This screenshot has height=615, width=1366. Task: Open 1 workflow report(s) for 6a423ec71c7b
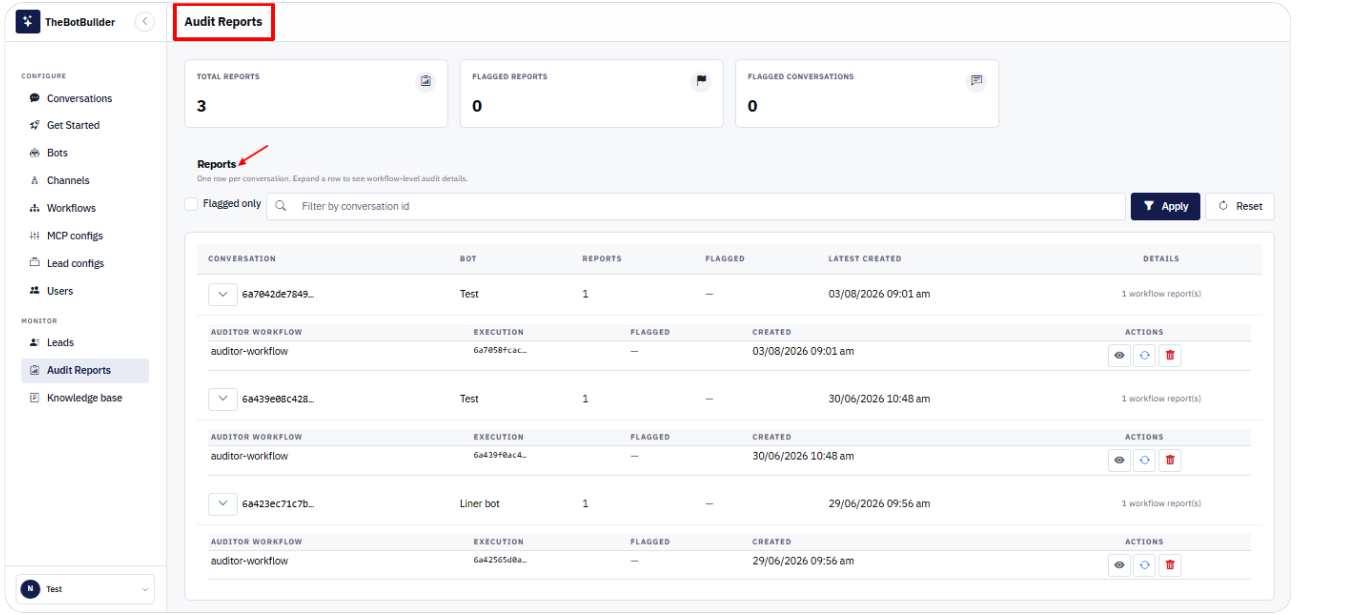[1161, 503]
